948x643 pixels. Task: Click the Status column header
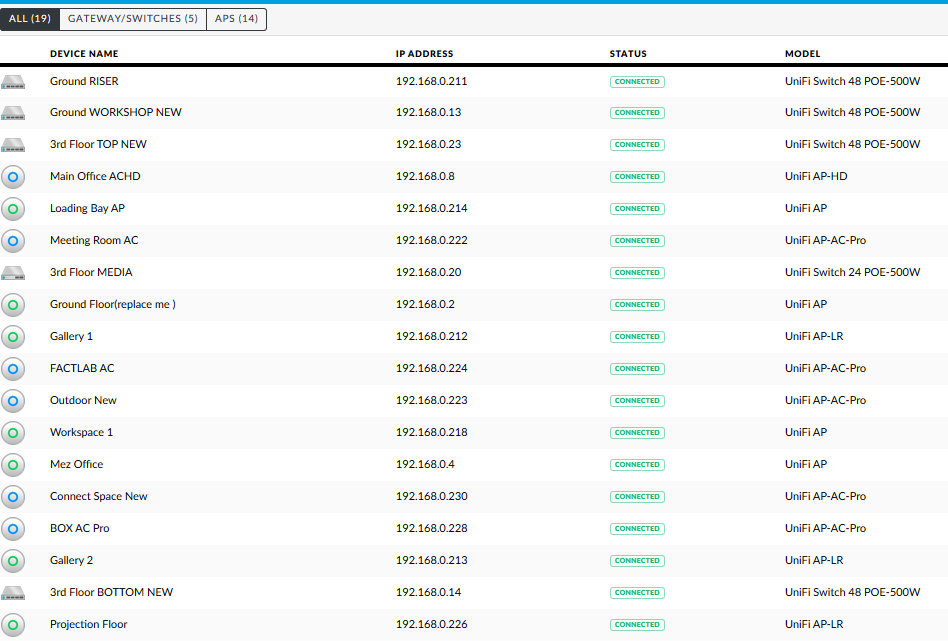pyautogui.click(x=628, y=54)
